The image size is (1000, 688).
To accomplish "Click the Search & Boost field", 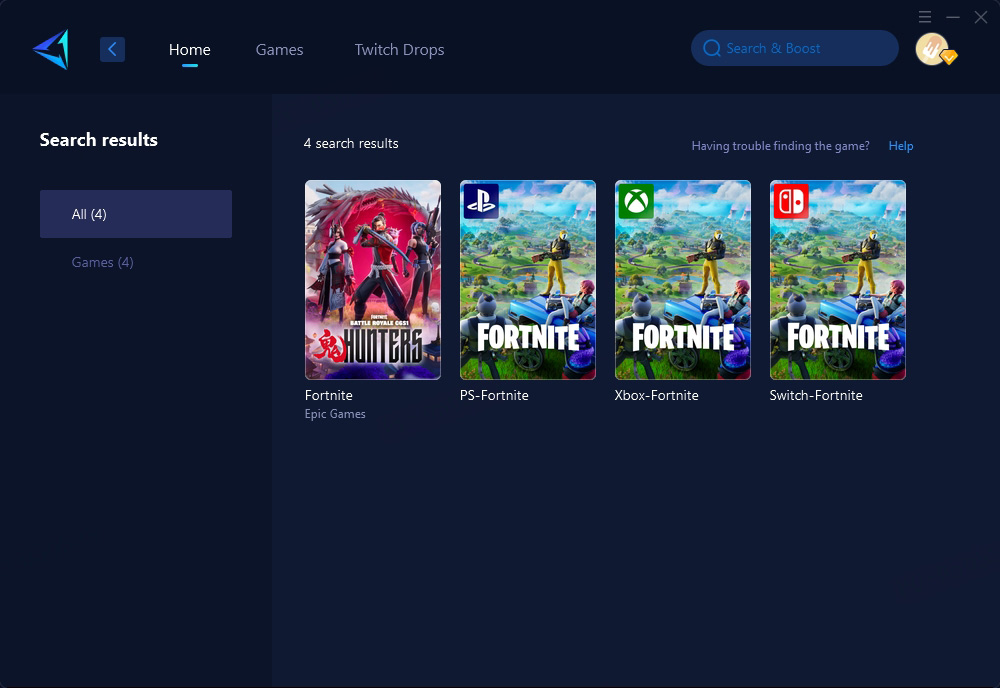I will click(x=795, y=48).
